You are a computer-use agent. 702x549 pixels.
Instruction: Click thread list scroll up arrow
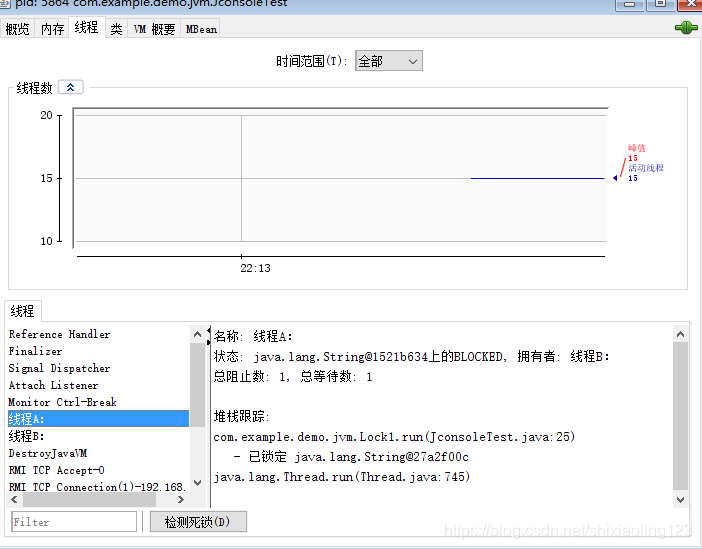coord(197,334)
